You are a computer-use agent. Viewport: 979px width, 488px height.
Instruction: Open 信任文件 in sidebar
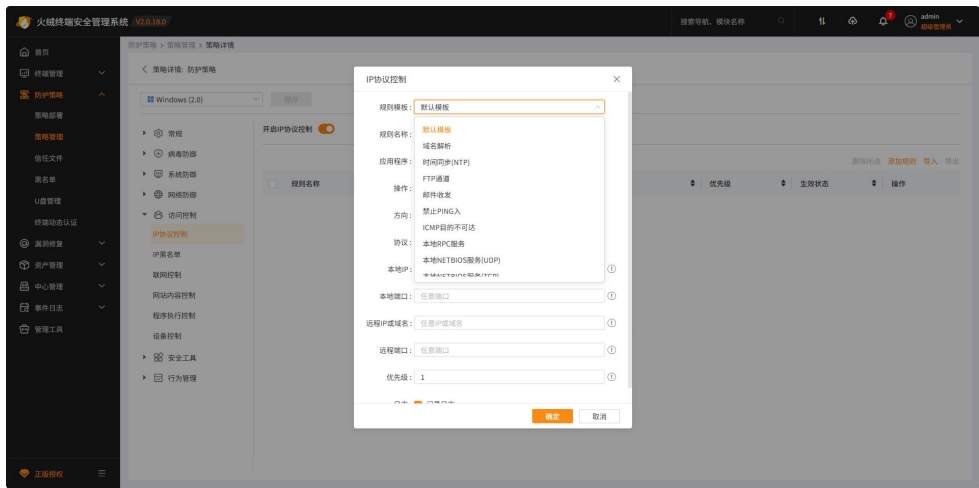click(x=49, y=159)
